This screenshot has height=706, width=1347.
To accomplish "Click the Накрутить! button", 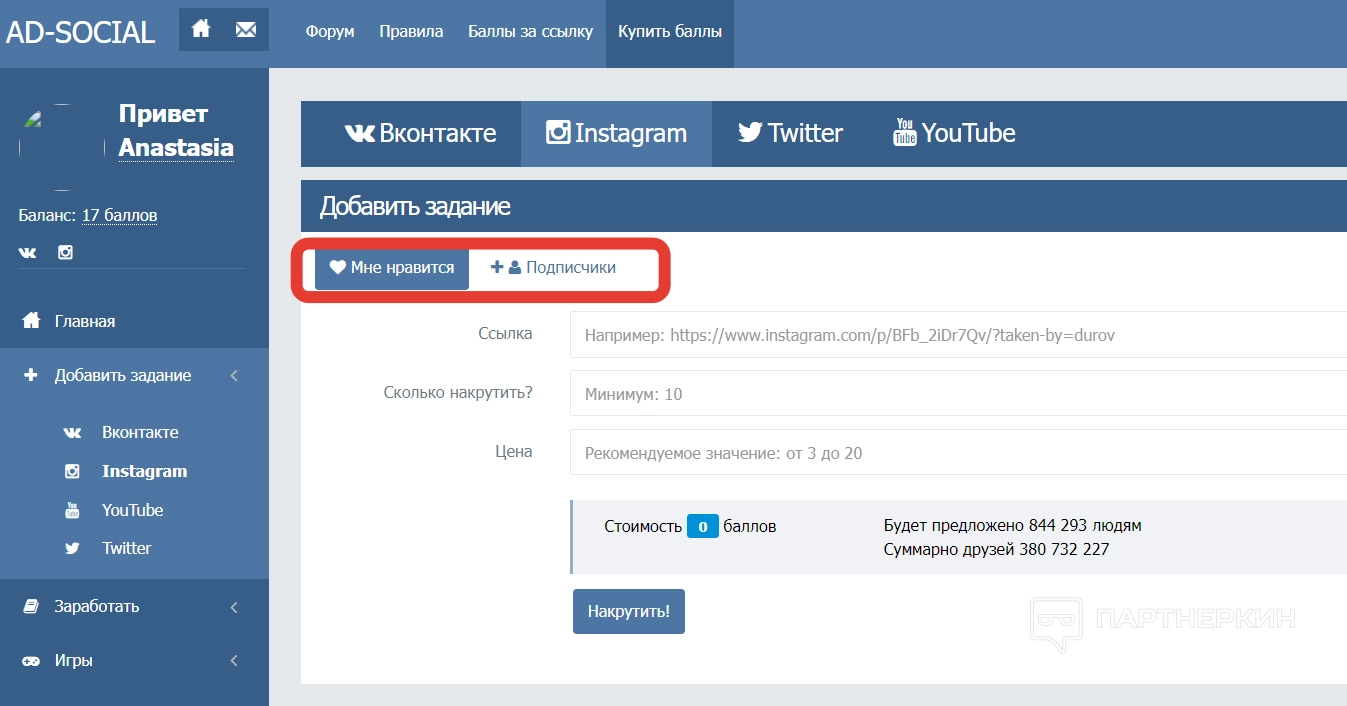I will [629, 611].
